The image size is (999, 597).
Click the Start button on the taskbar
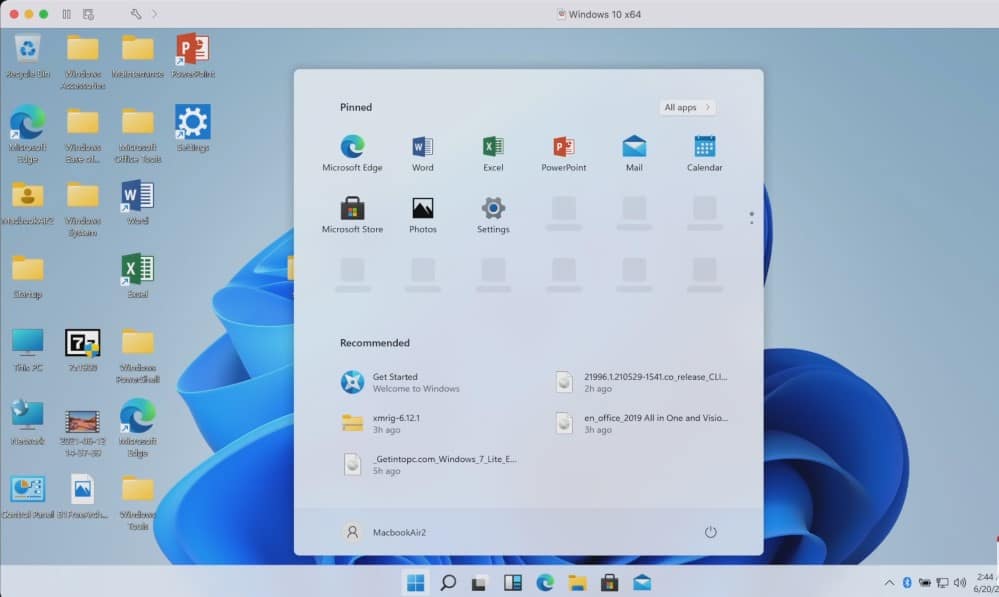(x=417, y=581)
